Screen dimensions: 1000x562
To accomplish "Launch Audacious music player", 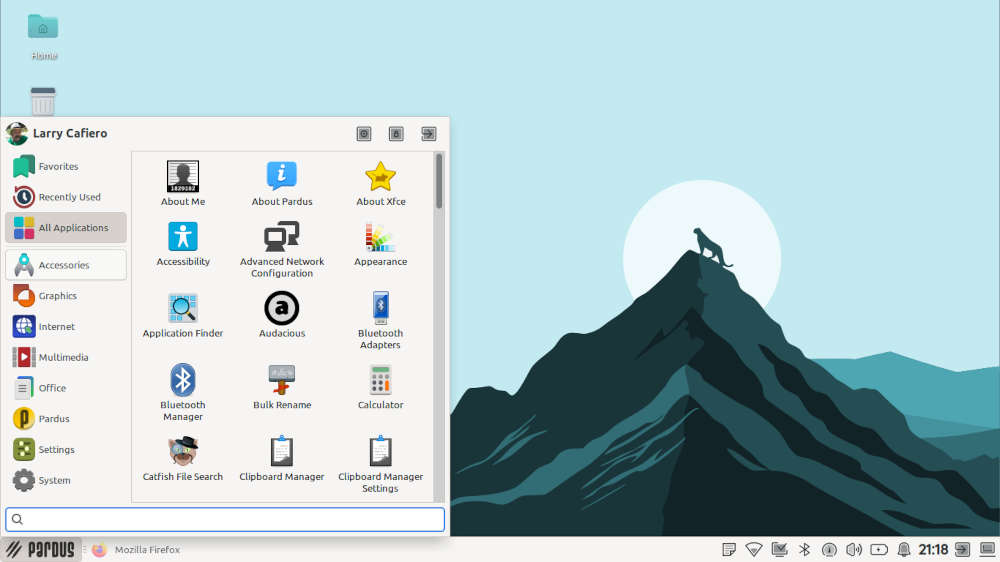I will [x=282, y=314].
